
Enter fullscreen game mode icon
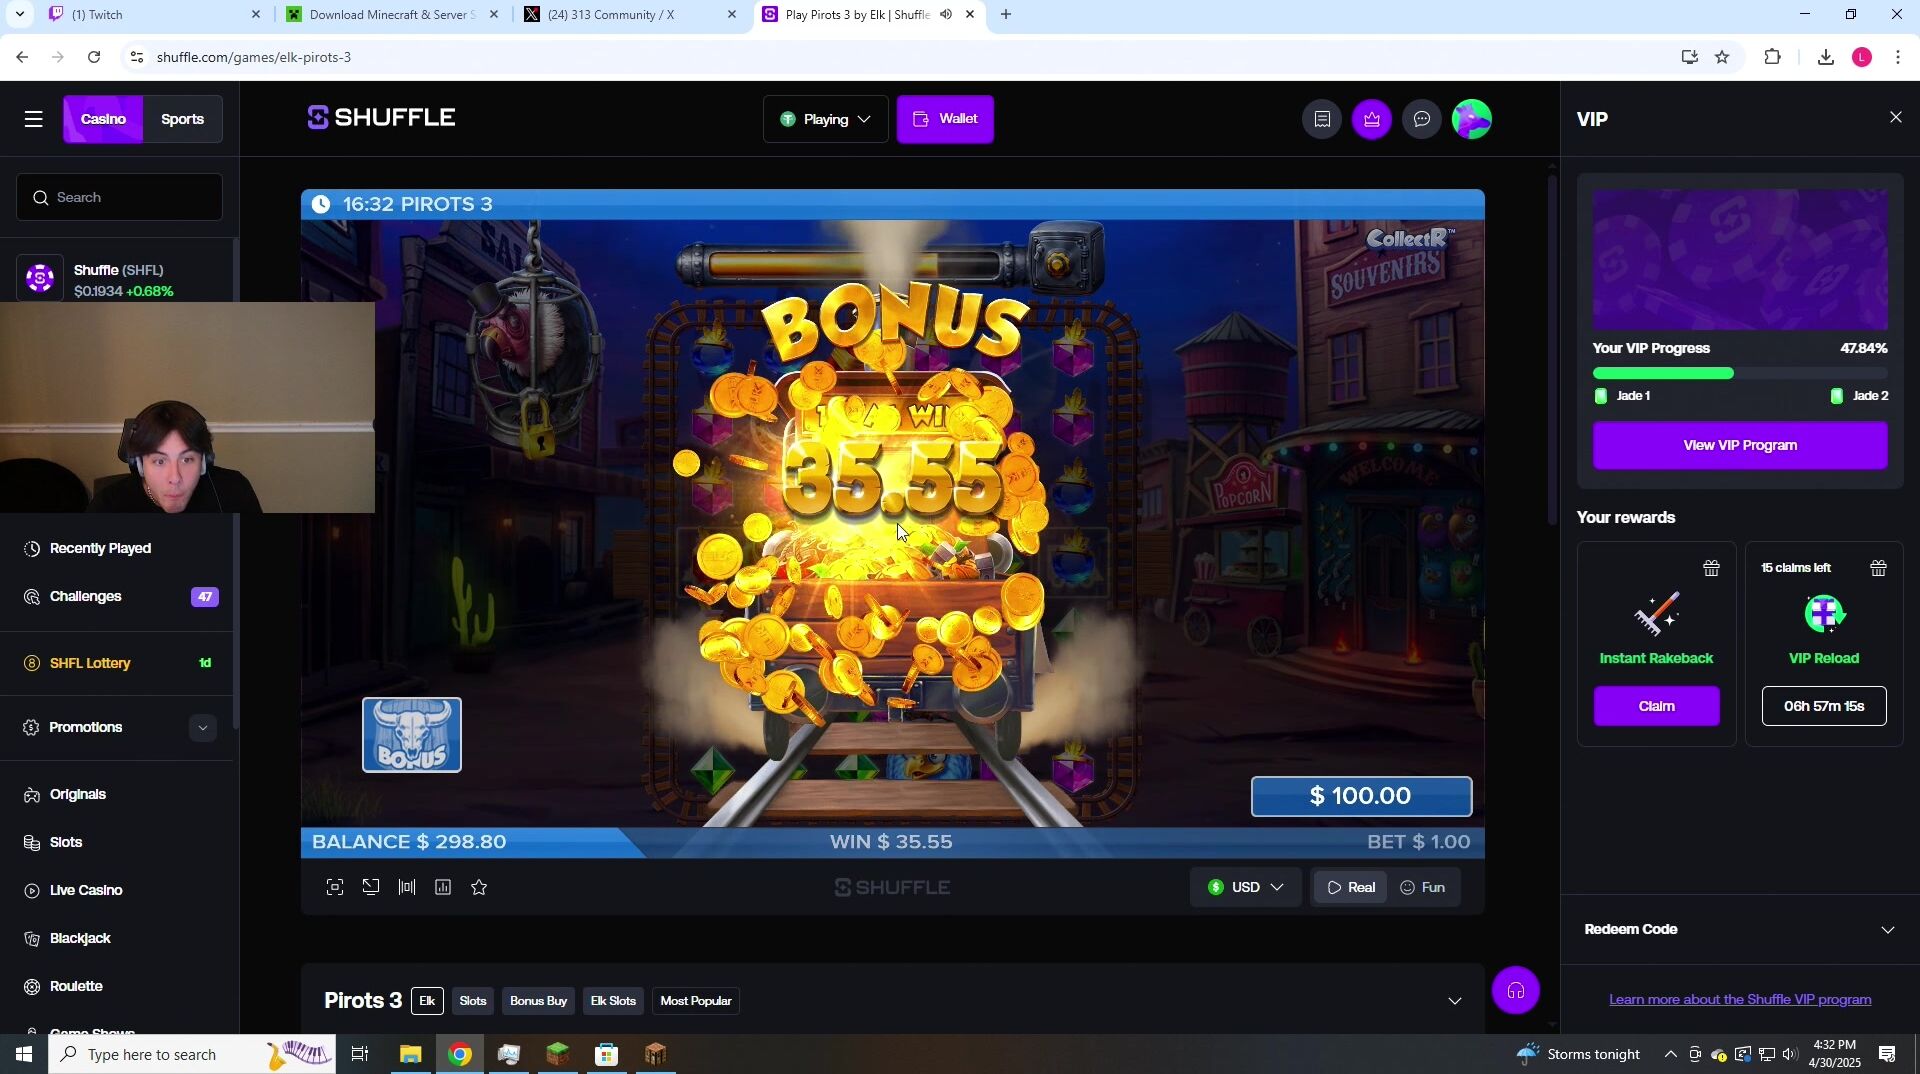335,888
